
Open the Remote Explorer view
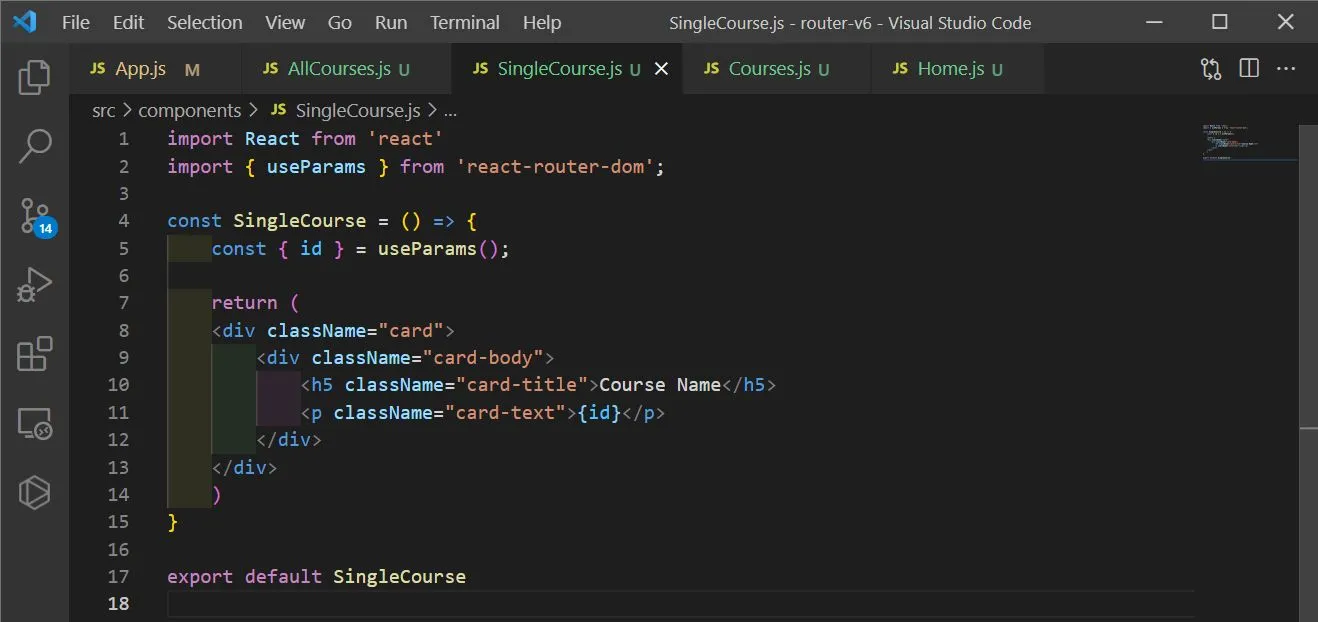[34, 423]
